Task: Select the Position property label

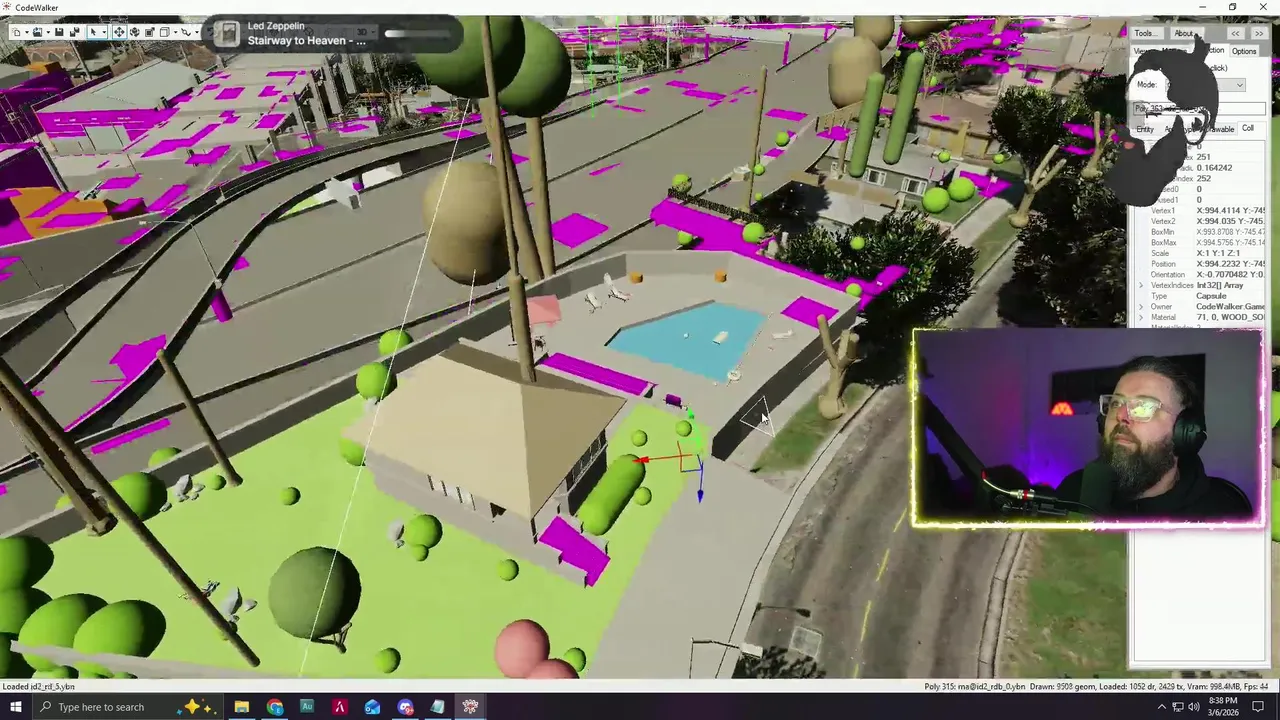Action: coord(1163,264)
